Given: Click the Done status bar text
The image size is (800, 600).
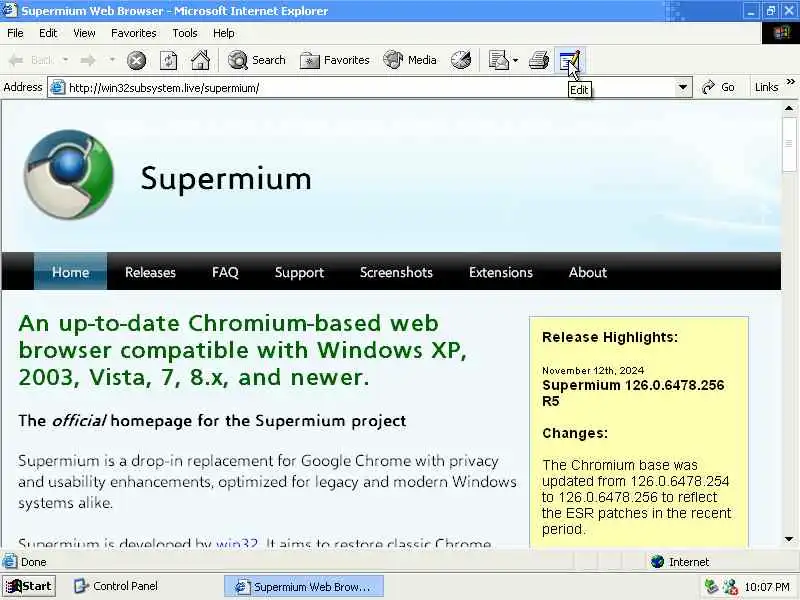Looking at the screenshot, I should click(34, 562).
